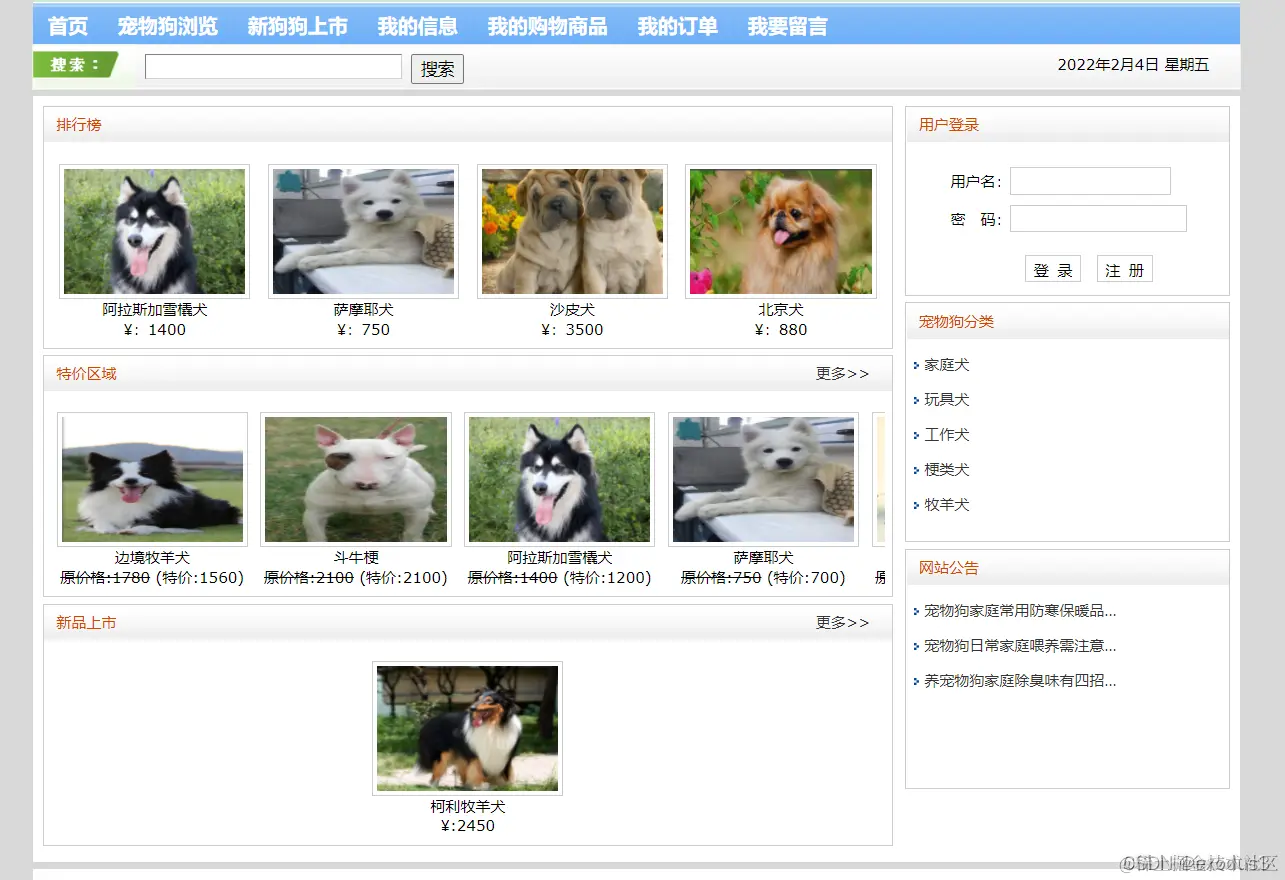Go to the 我要留言 page
Viewport: 1285px width, 880px height.
[789, 26]
